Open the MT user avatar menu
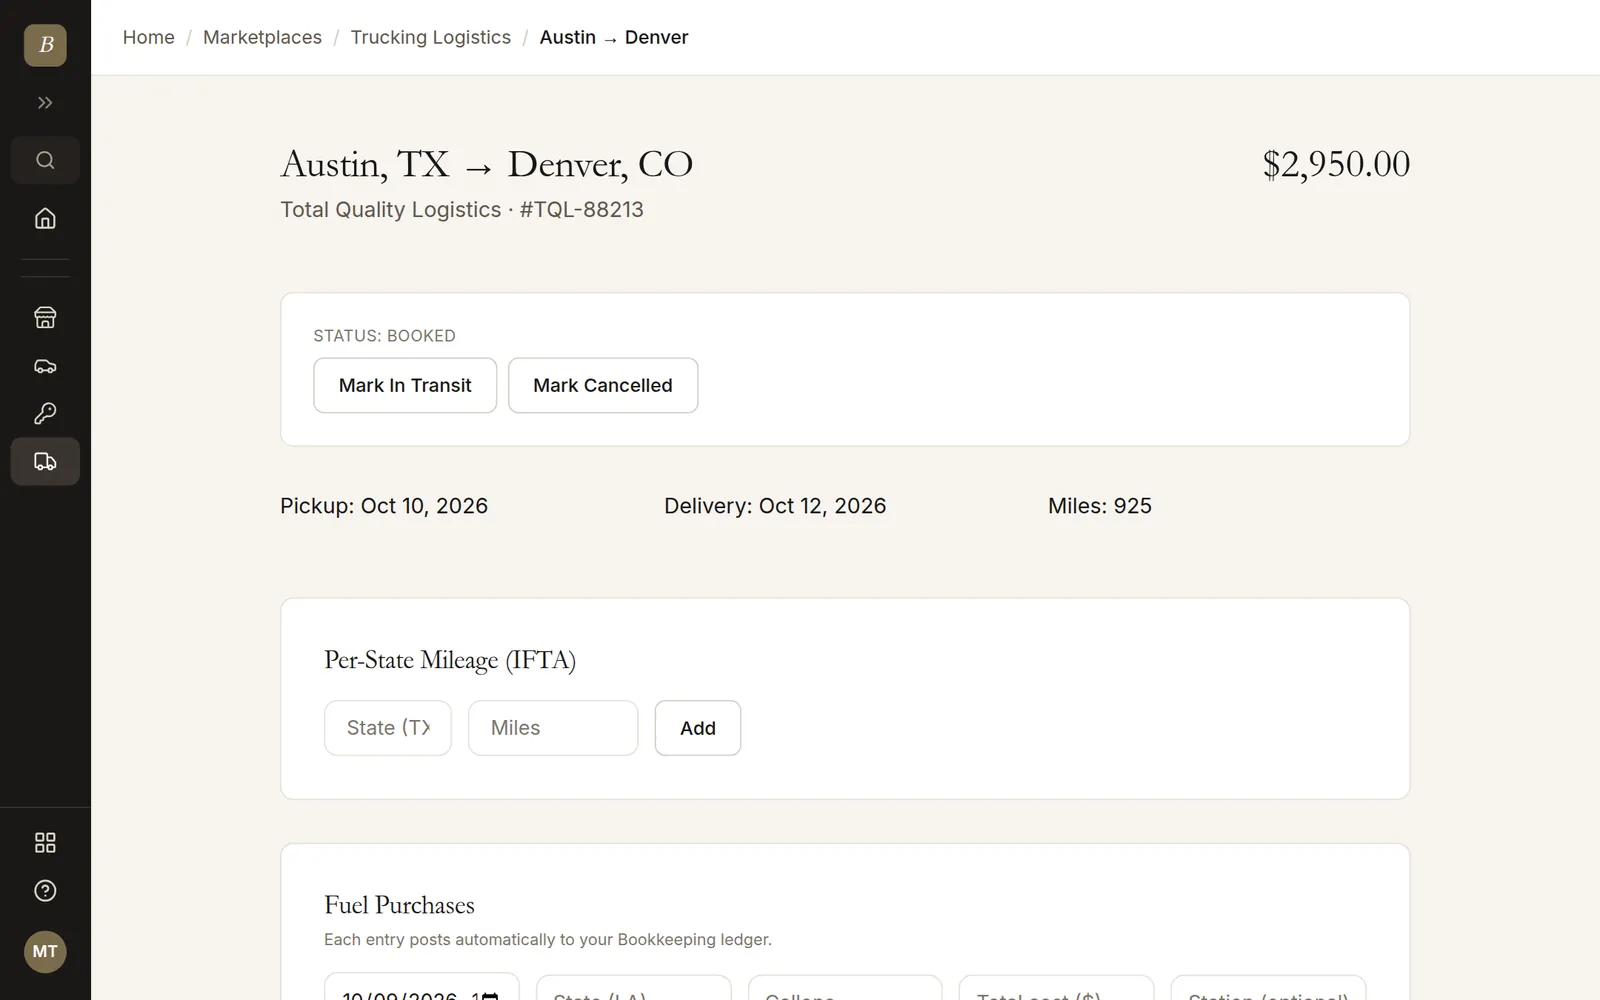This screenshot has width=1600, height=1000. [45, 951]
